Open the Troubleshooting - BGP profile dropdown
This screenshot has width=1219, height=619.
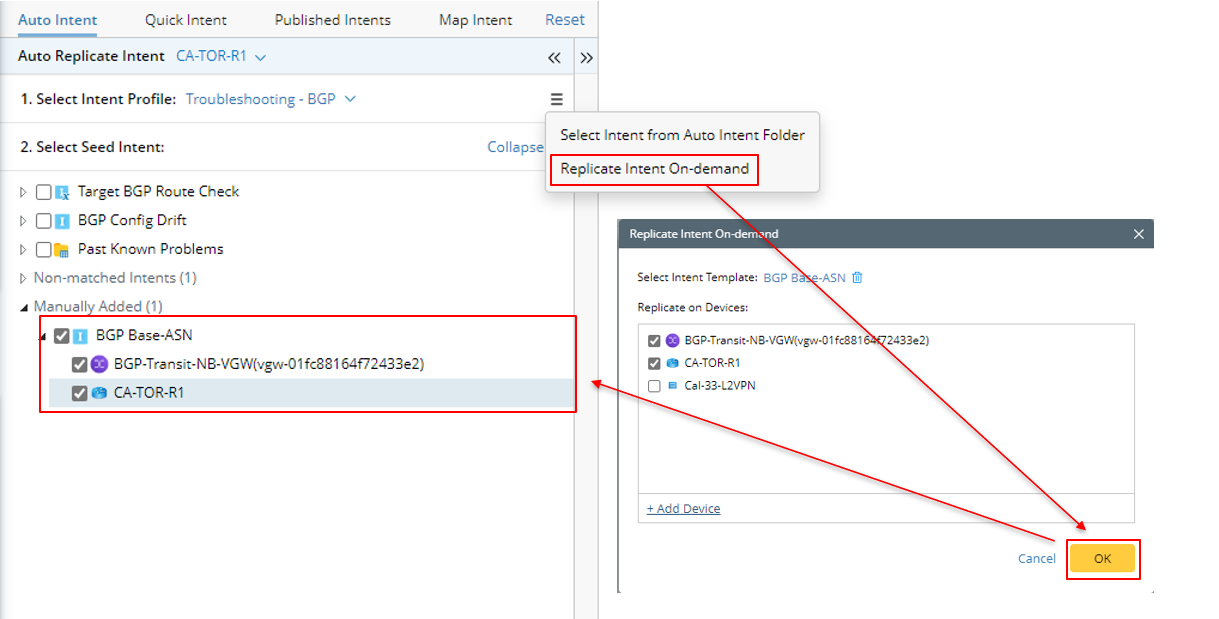[270, 99]
